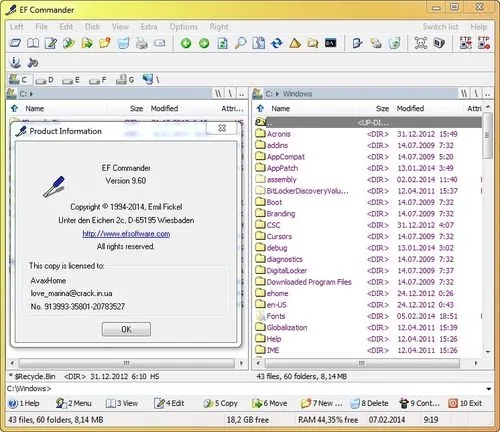Select drive E in the drive bar
Image resolution: width=500 pixels, height=432 pixels.
(71, 80)
